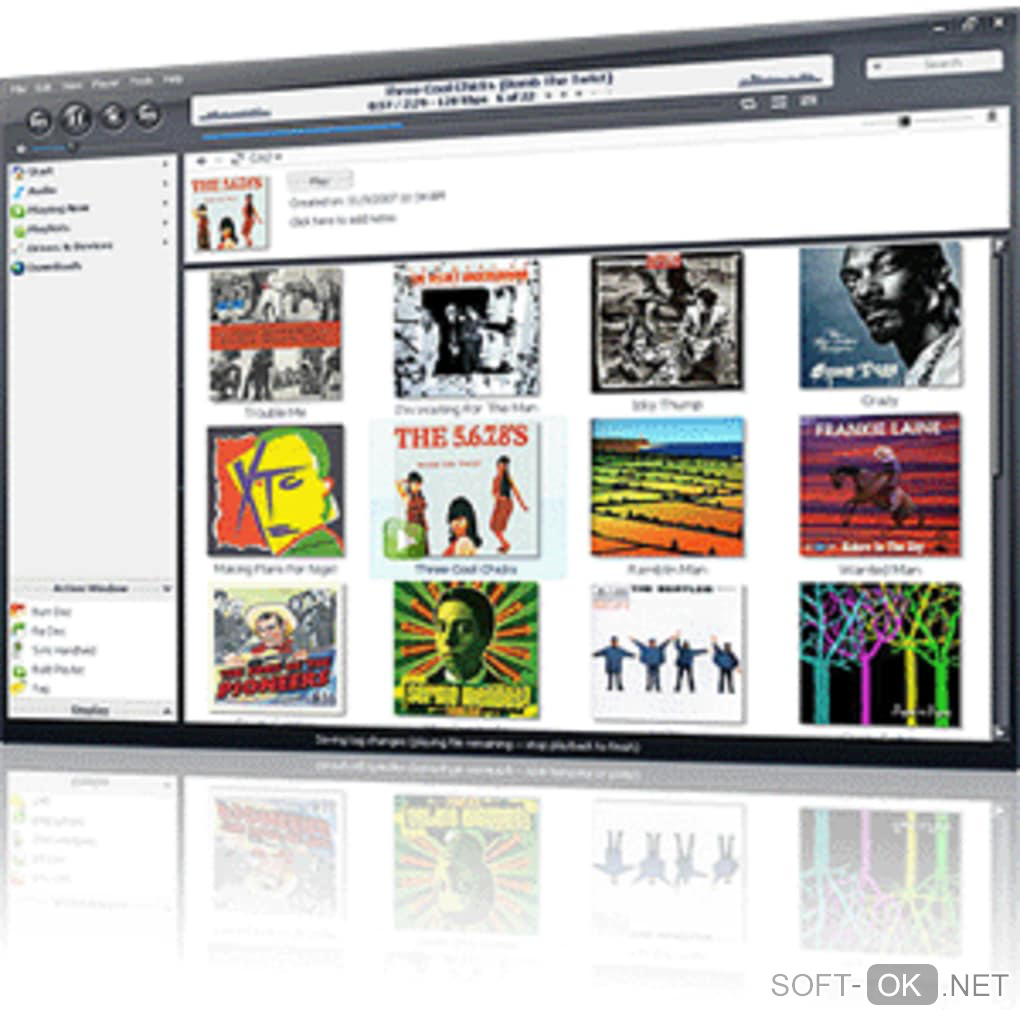Toggle the repeat loop icon below track display
The image size is (1020, 1010).
click(x=748, y=103)
